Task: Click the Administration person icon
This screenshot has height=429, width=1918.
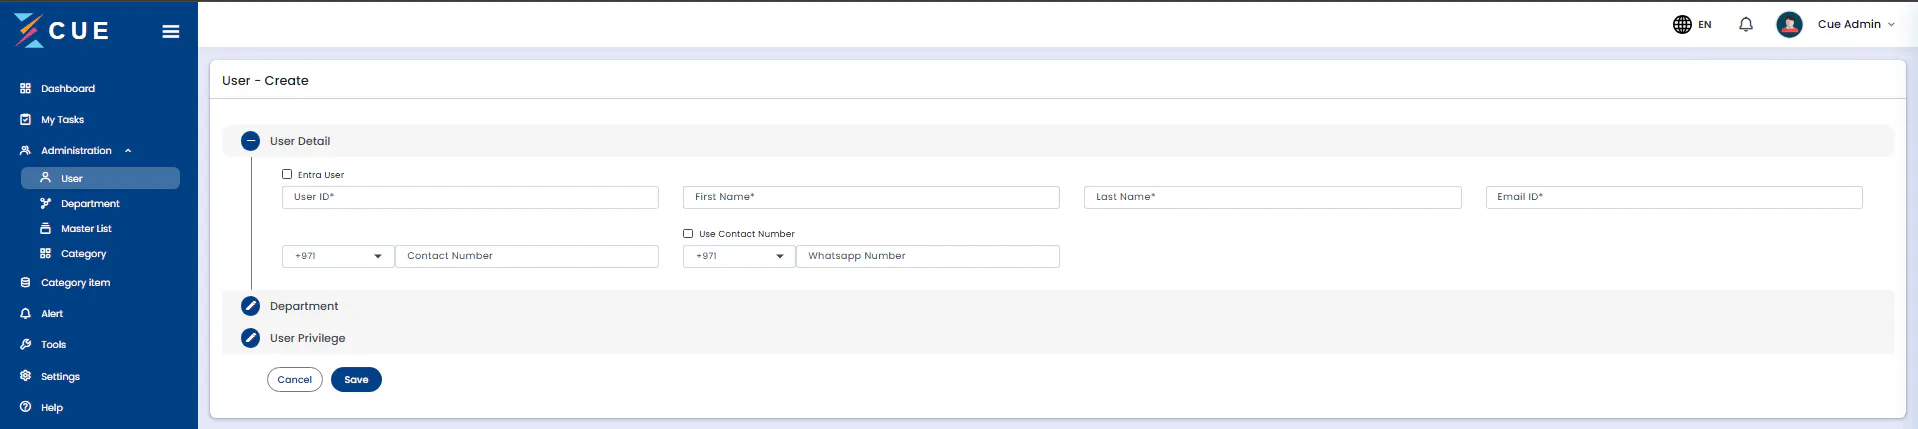Action: (x=25, y=151)
